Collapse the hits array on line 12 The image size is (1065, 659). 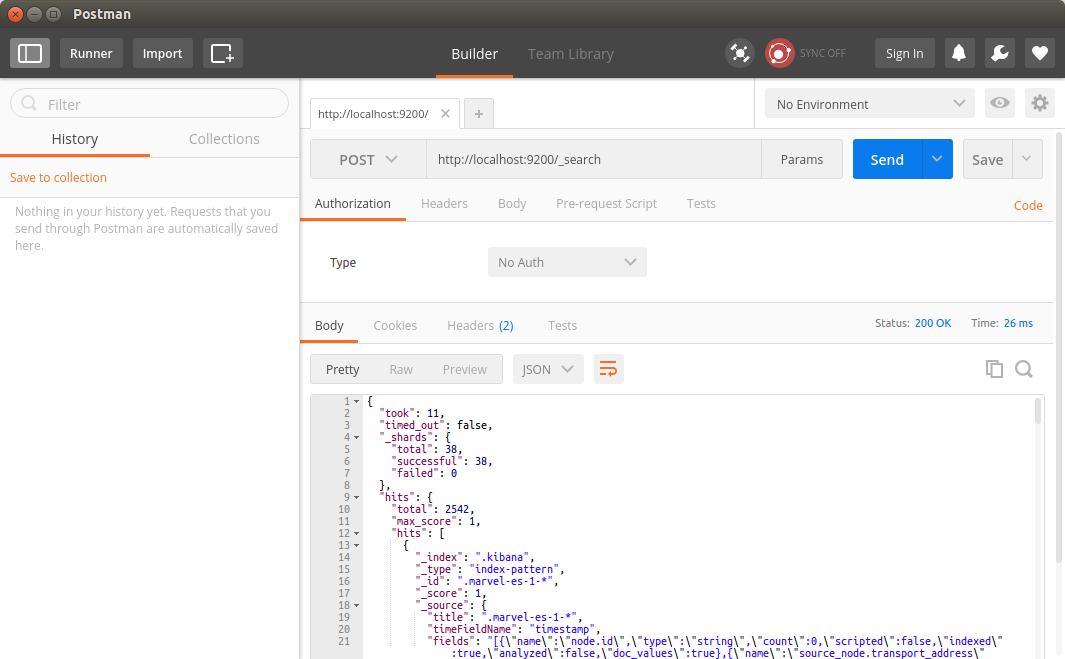point(356,533)
